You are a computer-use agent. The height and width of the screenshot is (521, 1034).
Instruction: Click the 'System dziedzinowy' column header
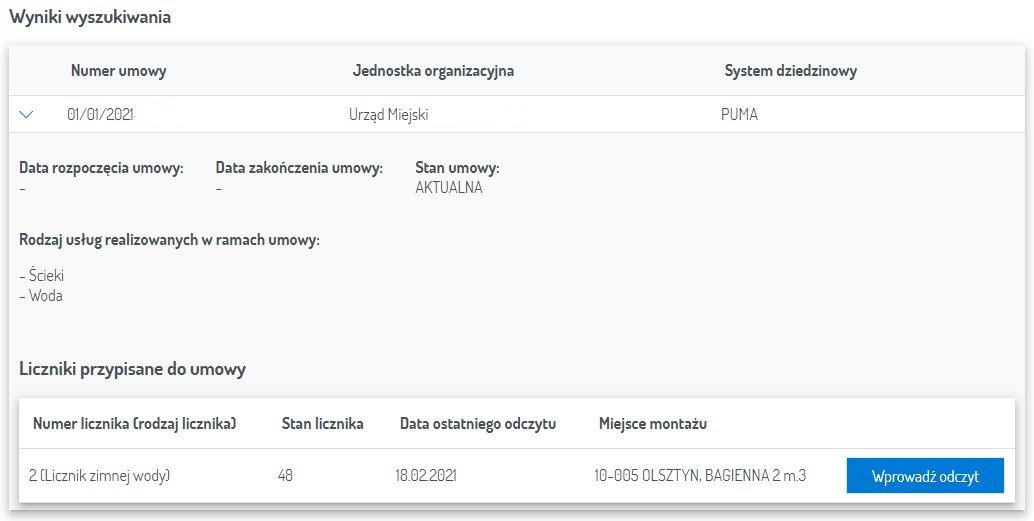coord(790,71)
